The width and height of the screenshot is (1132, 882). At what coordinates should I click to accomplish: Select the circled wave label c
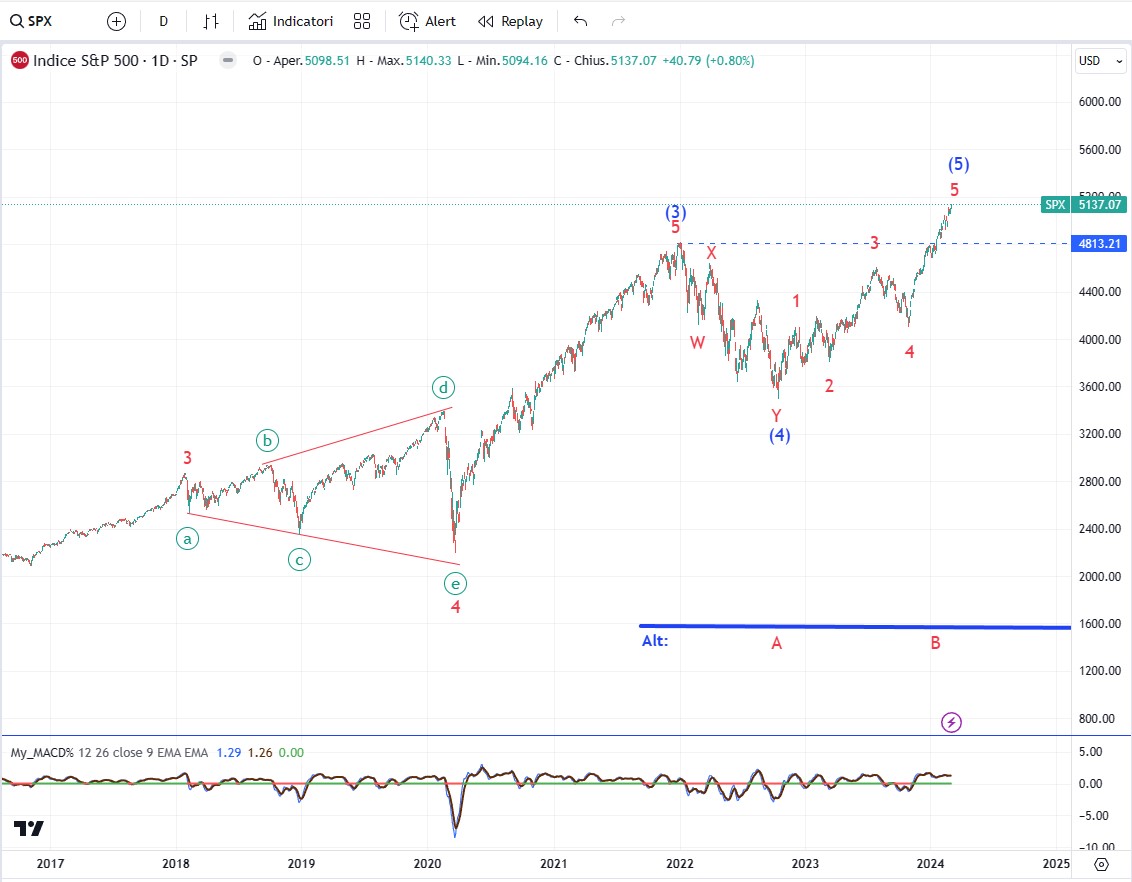(x=299, y=559)
